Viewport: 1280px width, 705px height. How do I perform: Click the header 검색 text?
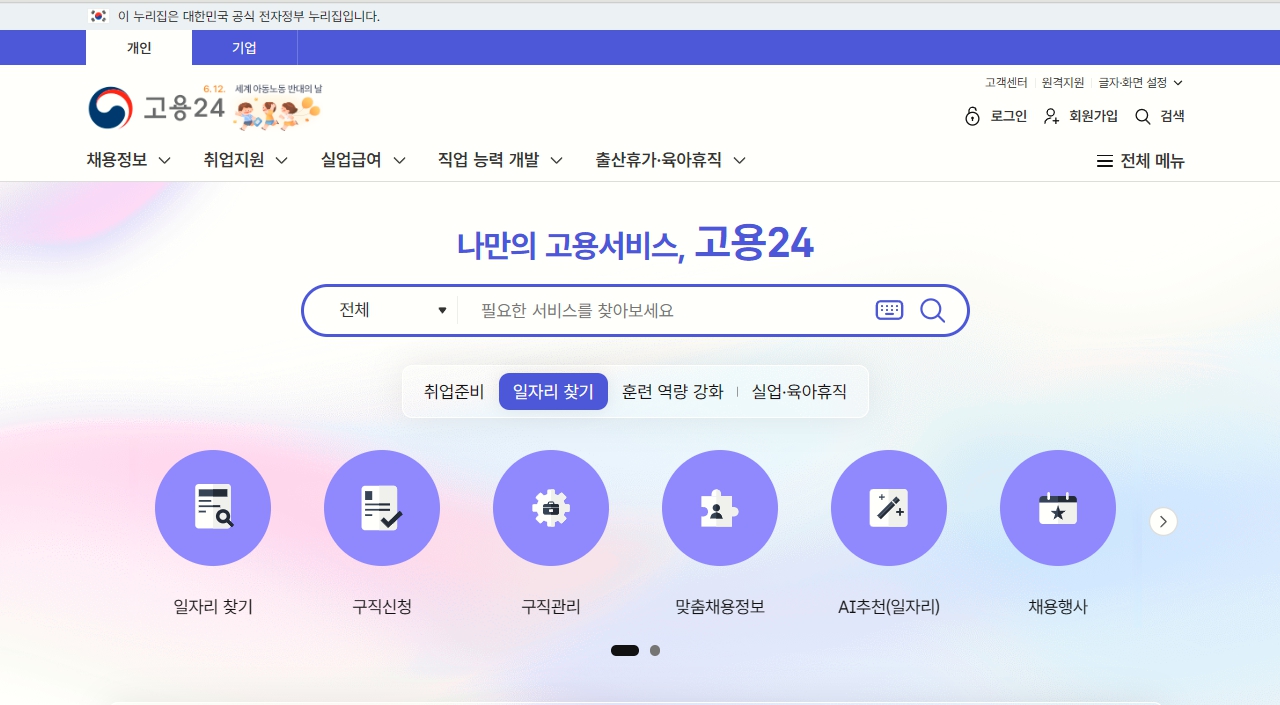[1172, 116]
